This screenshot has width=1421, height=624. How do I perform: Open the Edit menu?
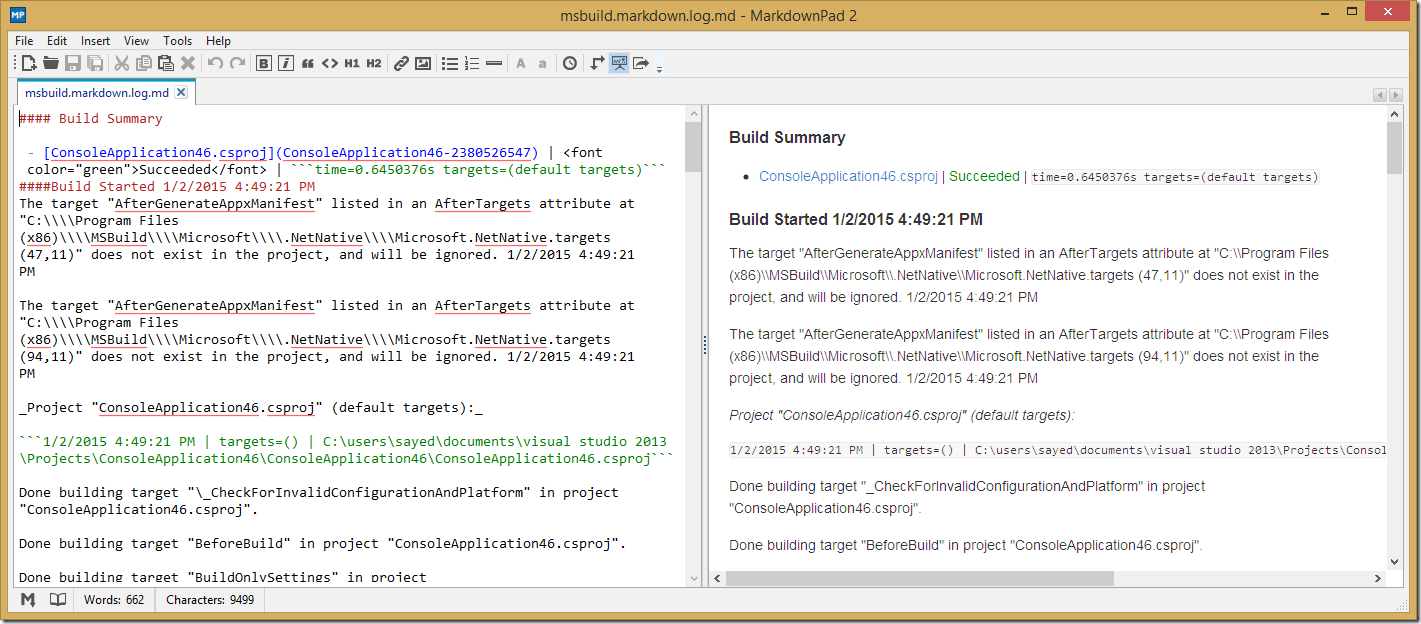point(57,41)
